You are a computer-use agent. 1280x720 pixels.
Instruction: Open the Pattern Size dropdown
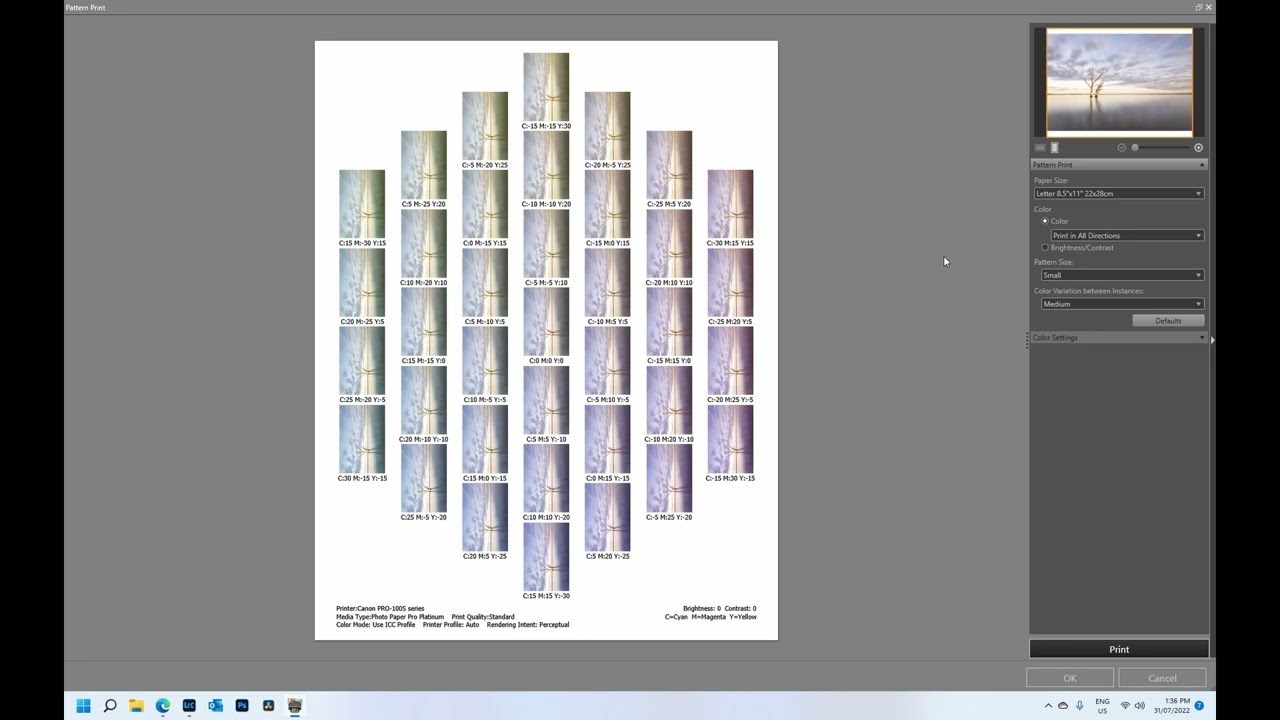(1122, 275)
